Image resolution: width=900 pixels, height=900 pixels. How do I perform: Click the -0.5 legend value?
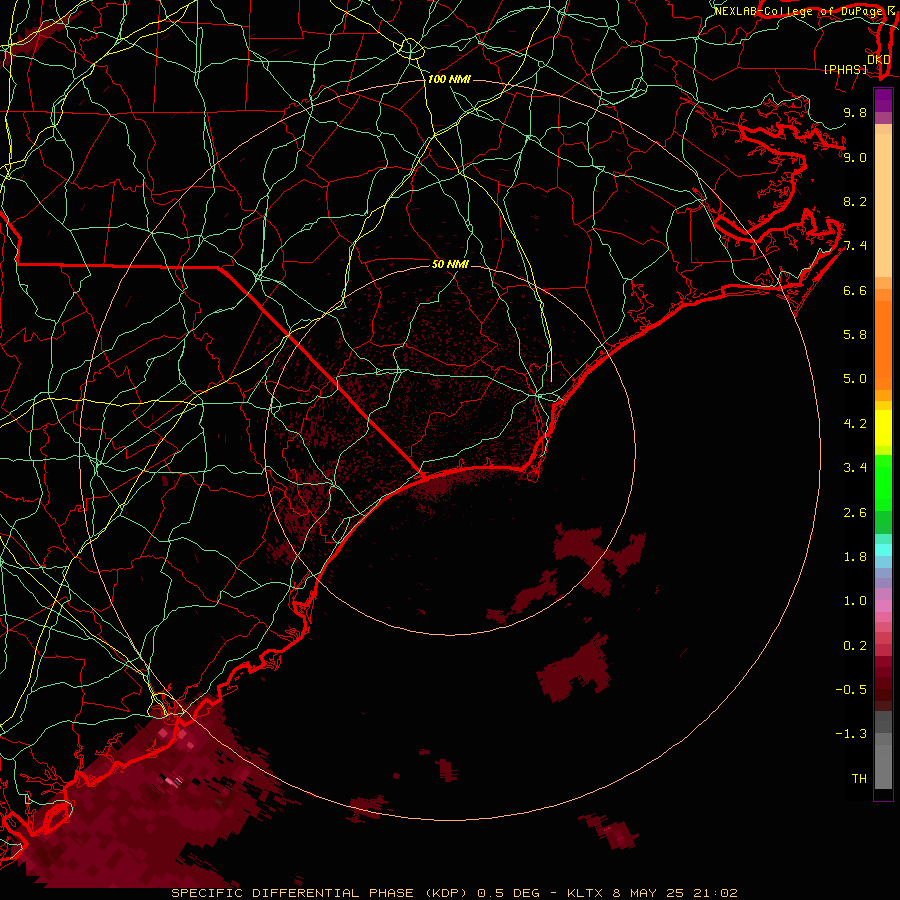851,690
